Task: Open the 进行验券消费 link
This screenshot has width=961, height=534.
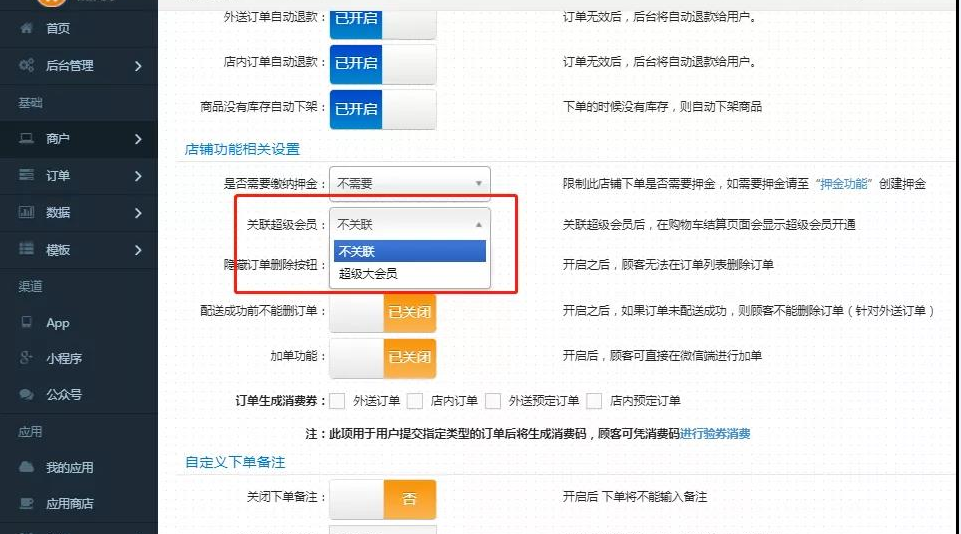Action: (715, 434)
